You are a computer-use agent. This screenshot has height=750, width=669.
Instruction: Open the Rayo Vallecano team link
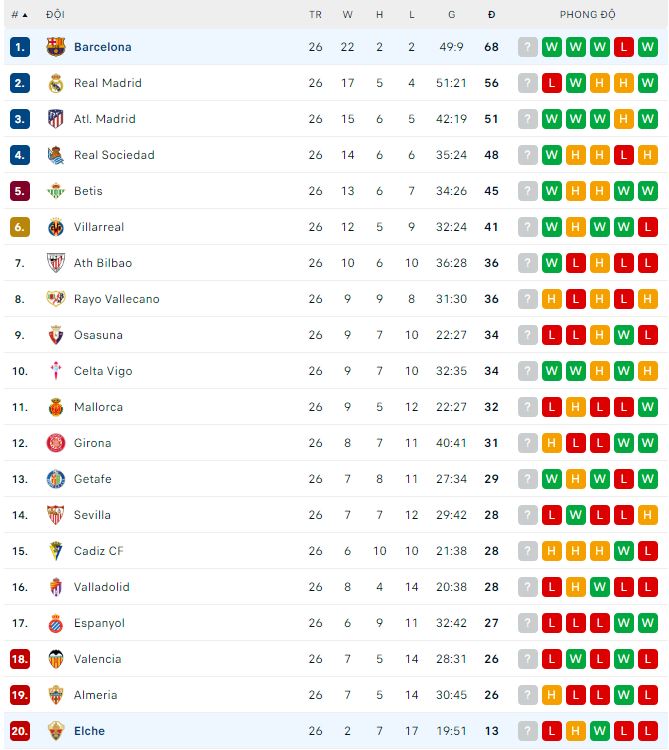[x=116, y=299]
